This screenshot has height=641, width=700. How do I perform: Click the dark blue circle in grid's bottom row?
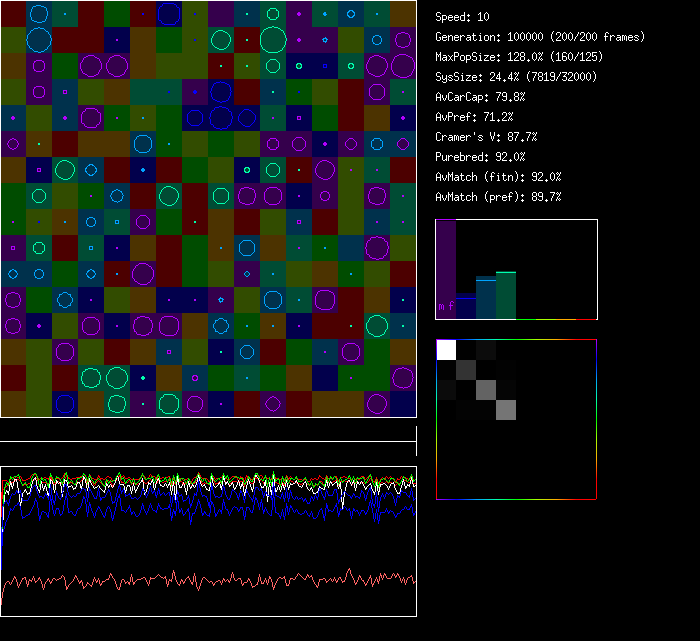(65, 404)
